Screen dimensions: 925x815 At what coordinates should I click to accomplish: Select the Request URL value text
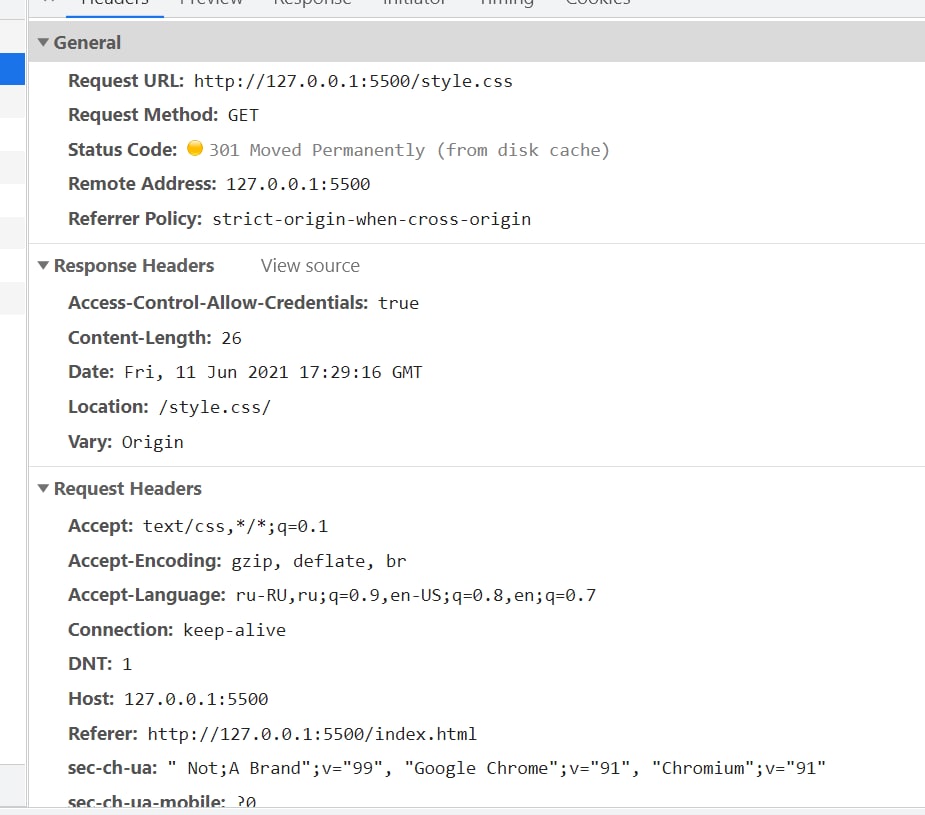[353, 81]
